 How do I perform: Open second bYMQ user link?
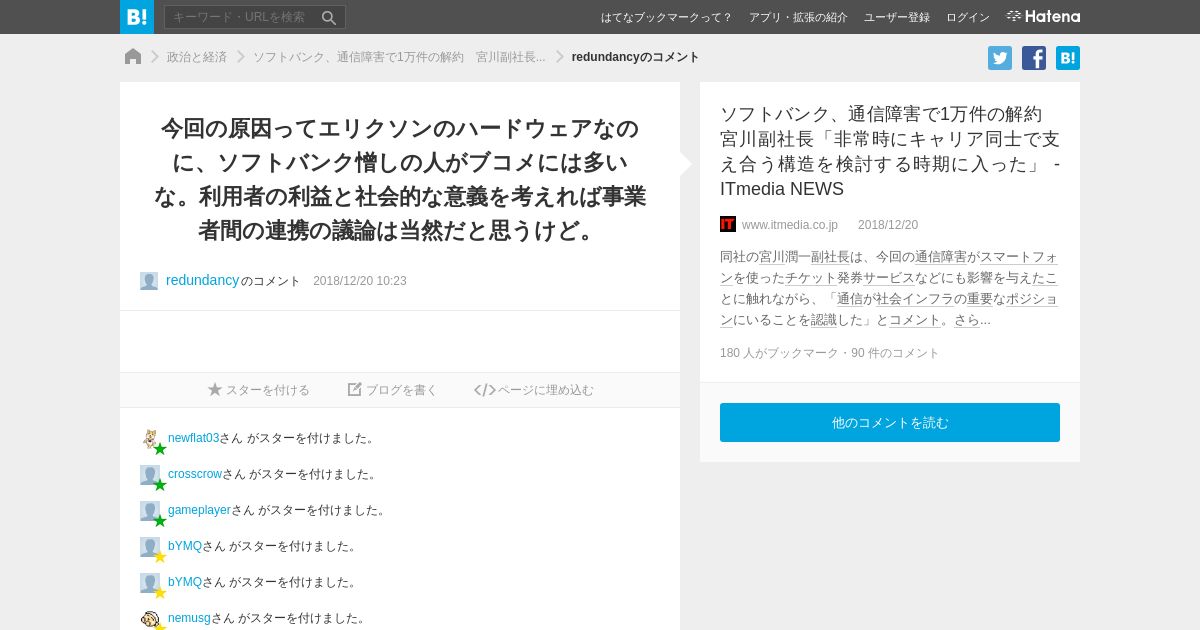(185, 582)
